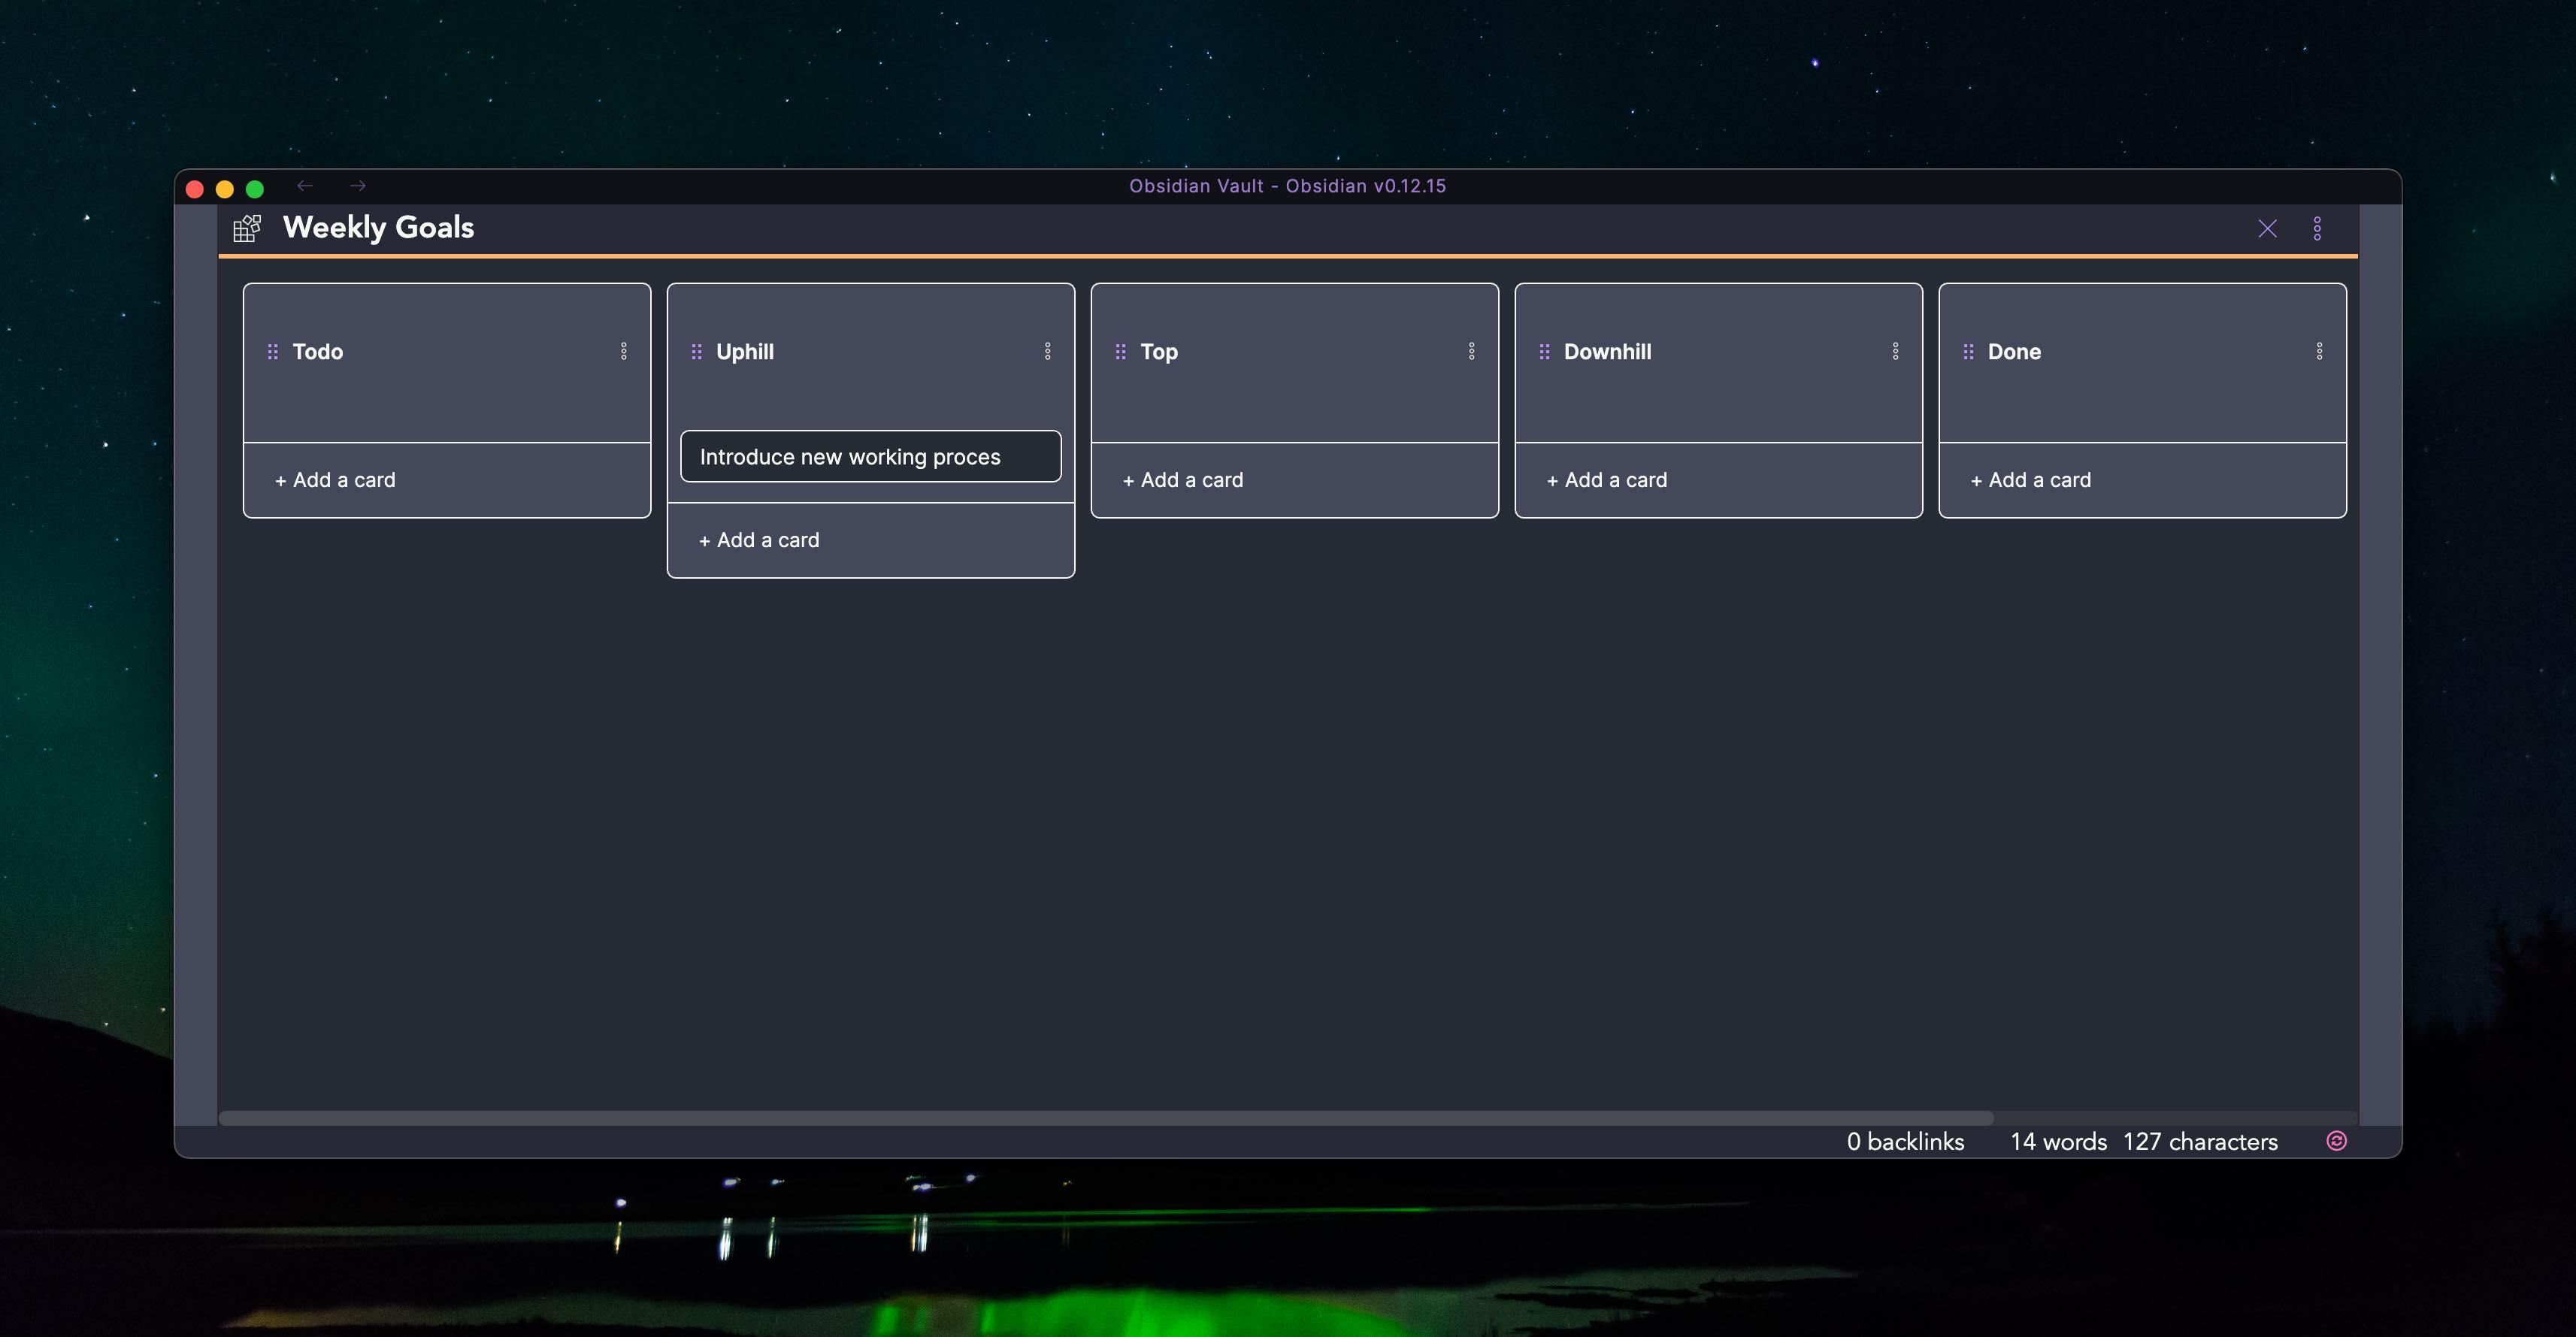Open the pane's more options menu
This screenshot has width=2576, height=1337.
tap(2317, 228)
